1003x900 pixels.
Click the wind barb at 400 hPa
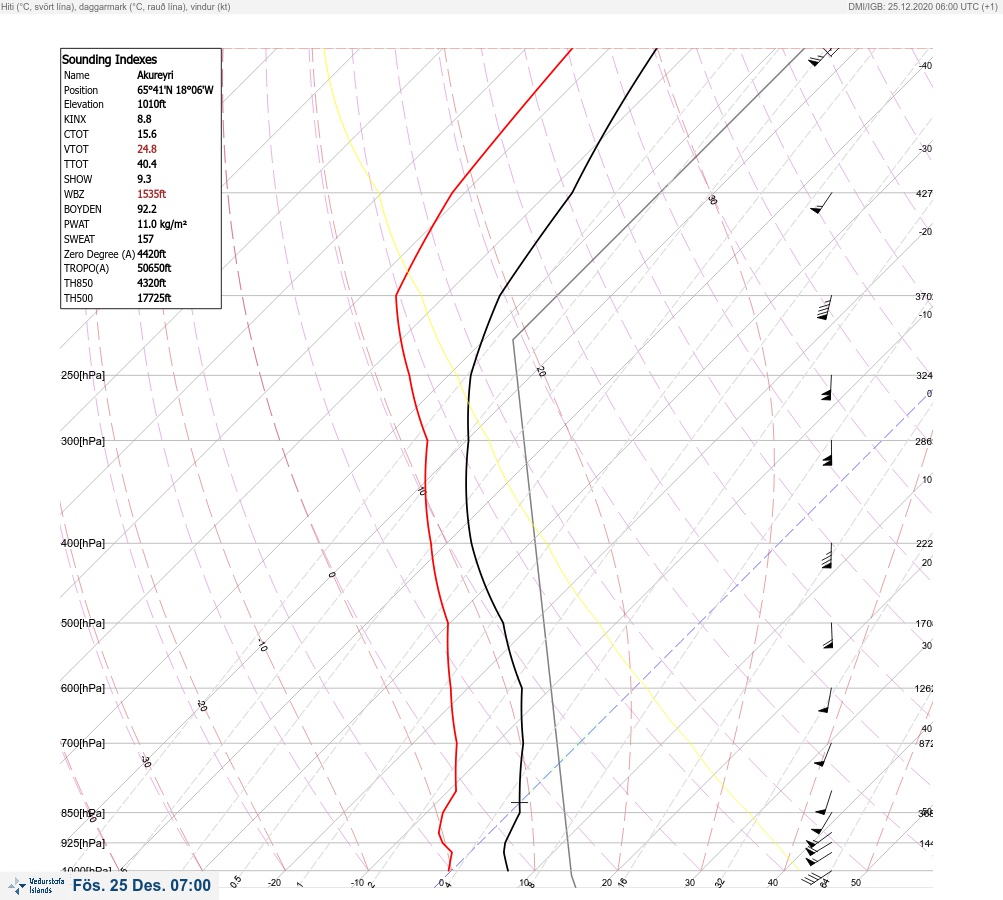[827, 556]
